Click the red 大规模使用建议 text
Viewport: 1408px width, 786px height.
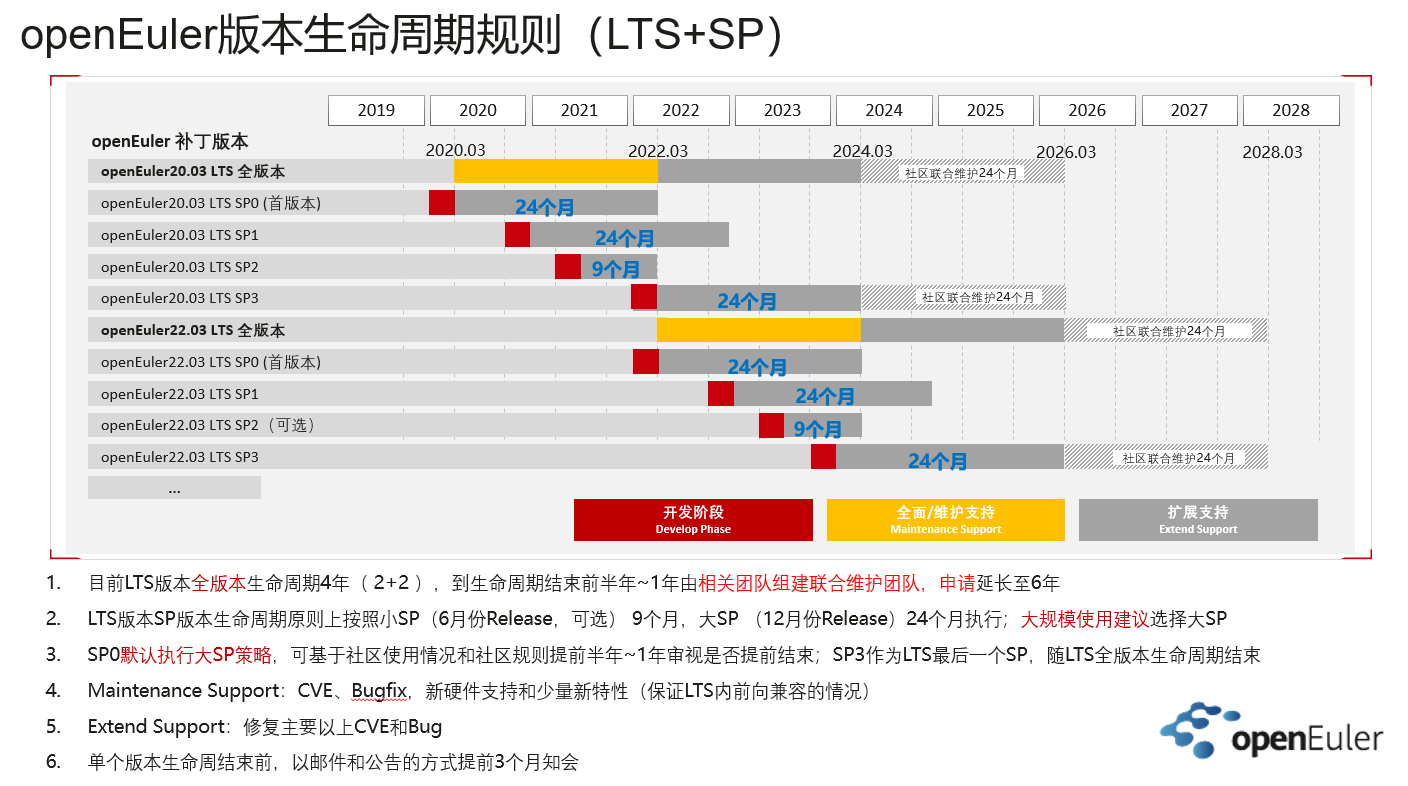click(x=1084, y=619)
